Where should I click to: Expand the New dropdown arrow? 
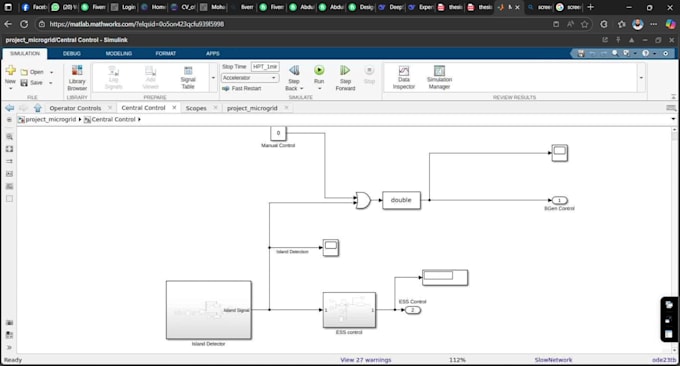click(10, 88)
